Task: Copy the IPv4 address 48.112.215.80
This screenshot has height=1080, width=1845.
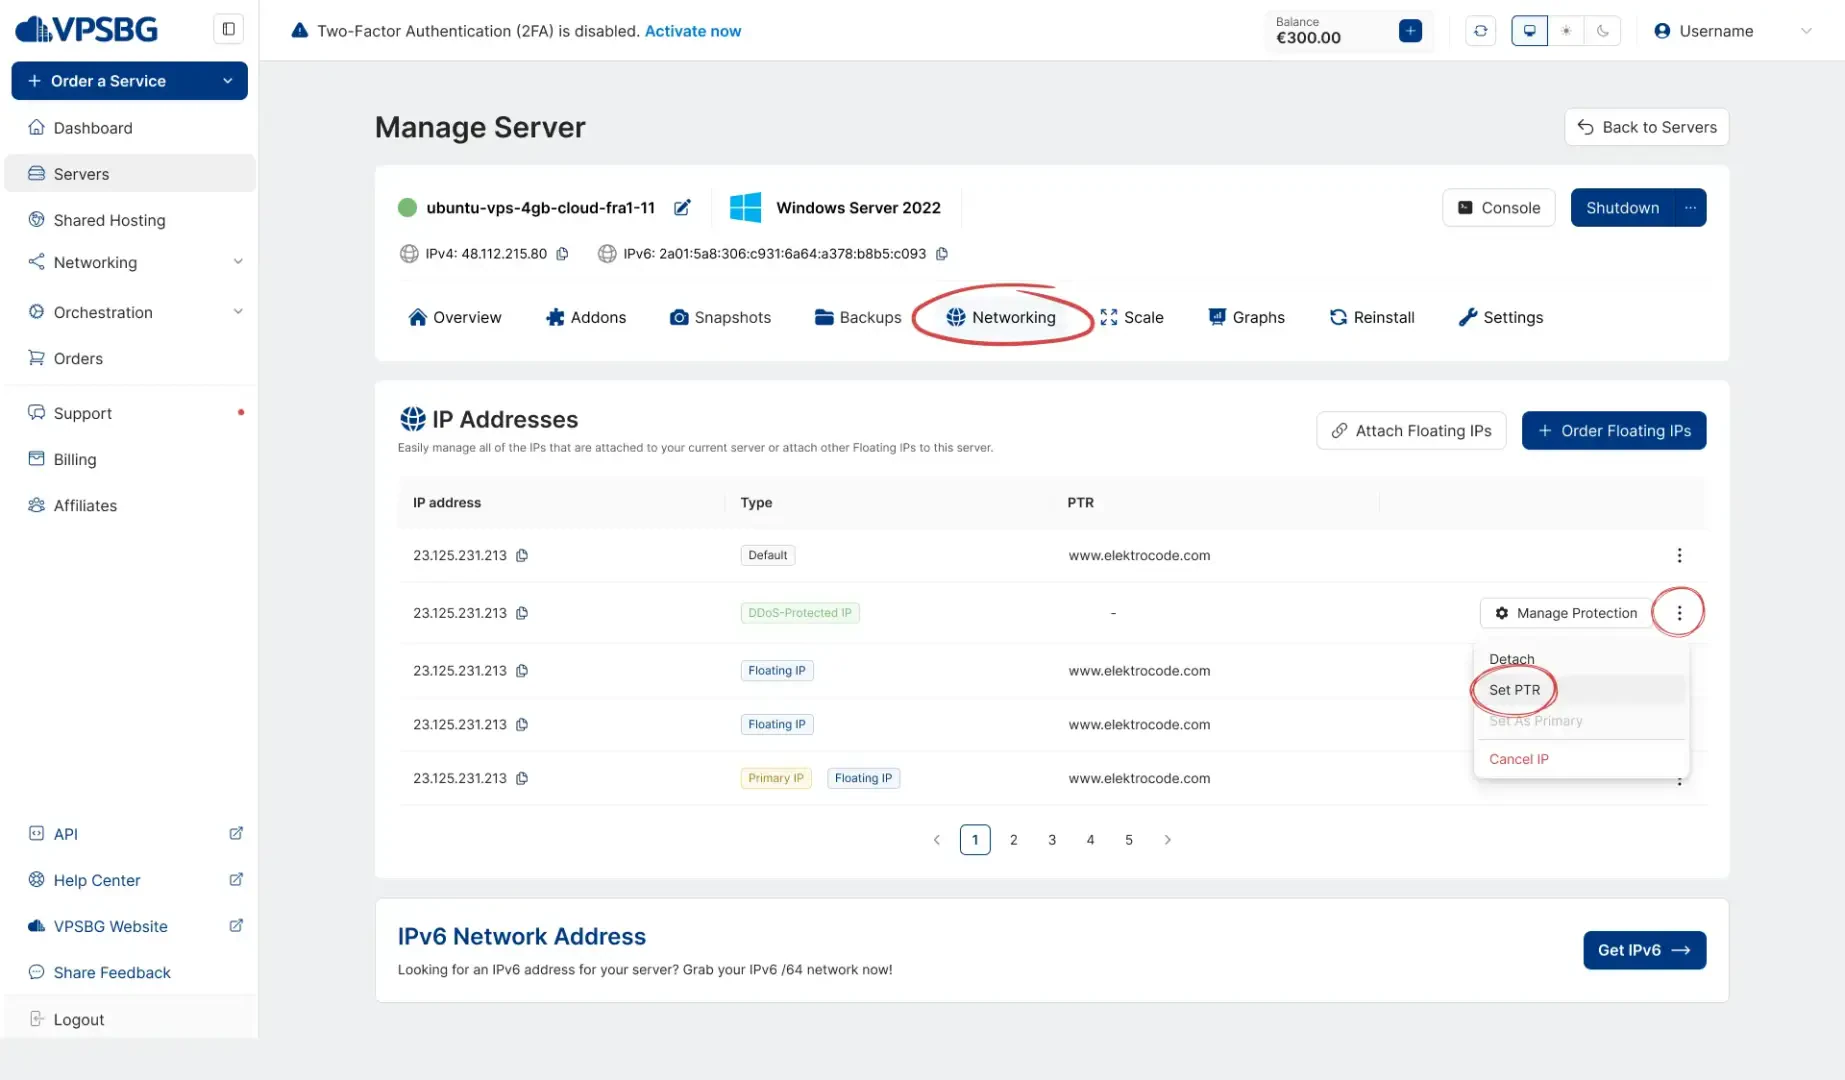Action: pyautogui.click(x=562, y=254)
